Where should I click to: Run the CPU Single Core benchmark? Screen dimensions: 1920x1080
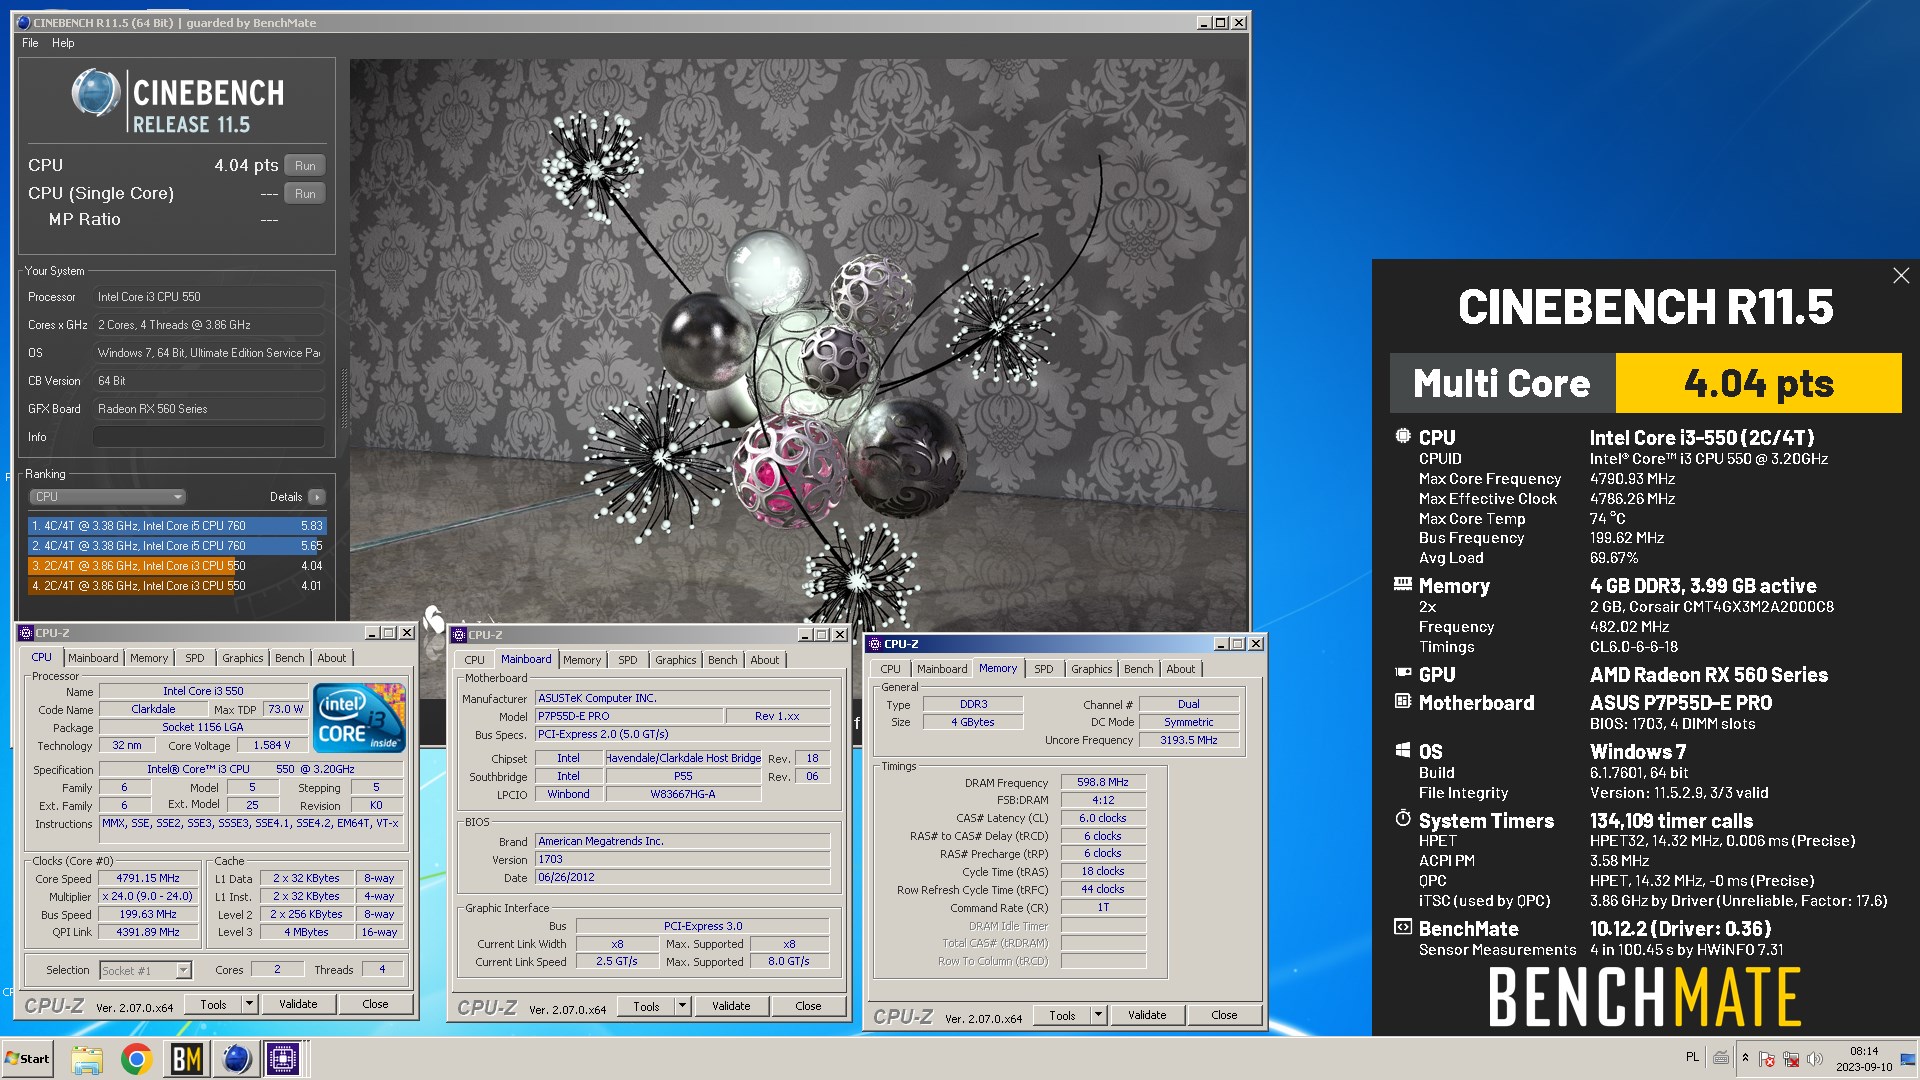[x=305, y=194]
